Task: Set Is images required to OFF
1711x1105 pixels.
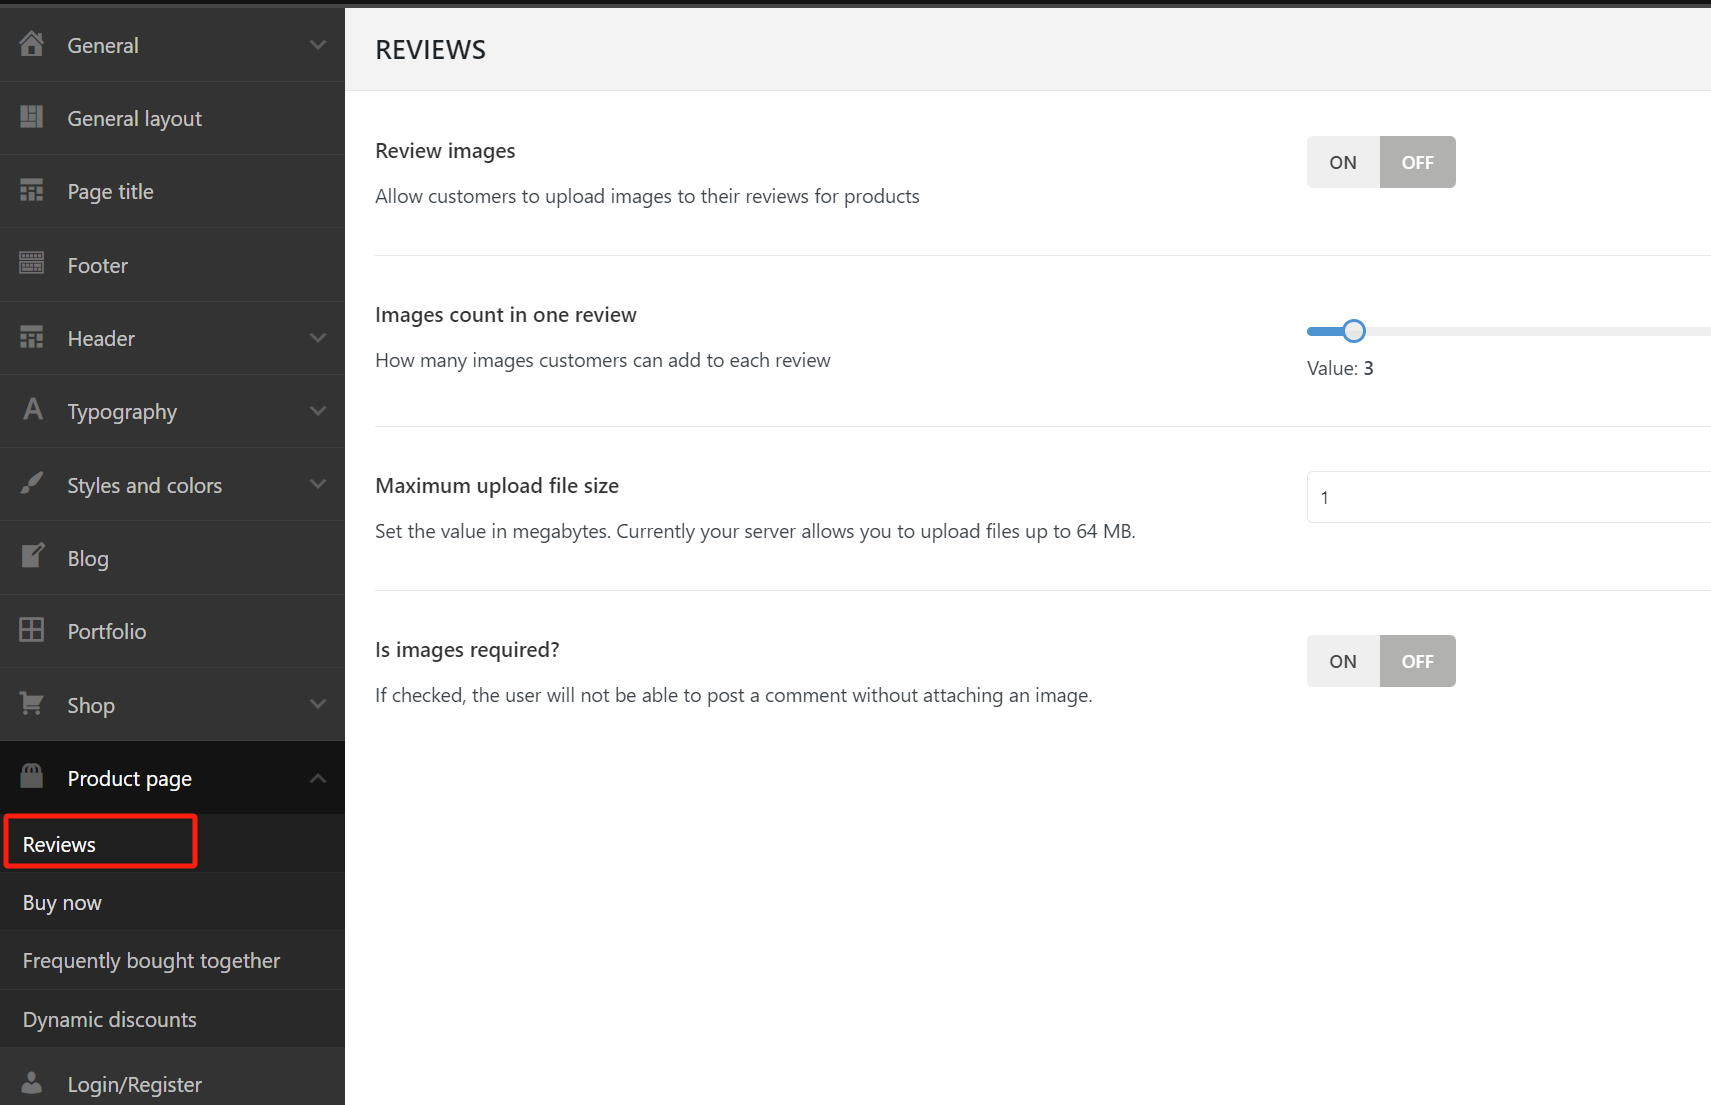Action: 1417,661
